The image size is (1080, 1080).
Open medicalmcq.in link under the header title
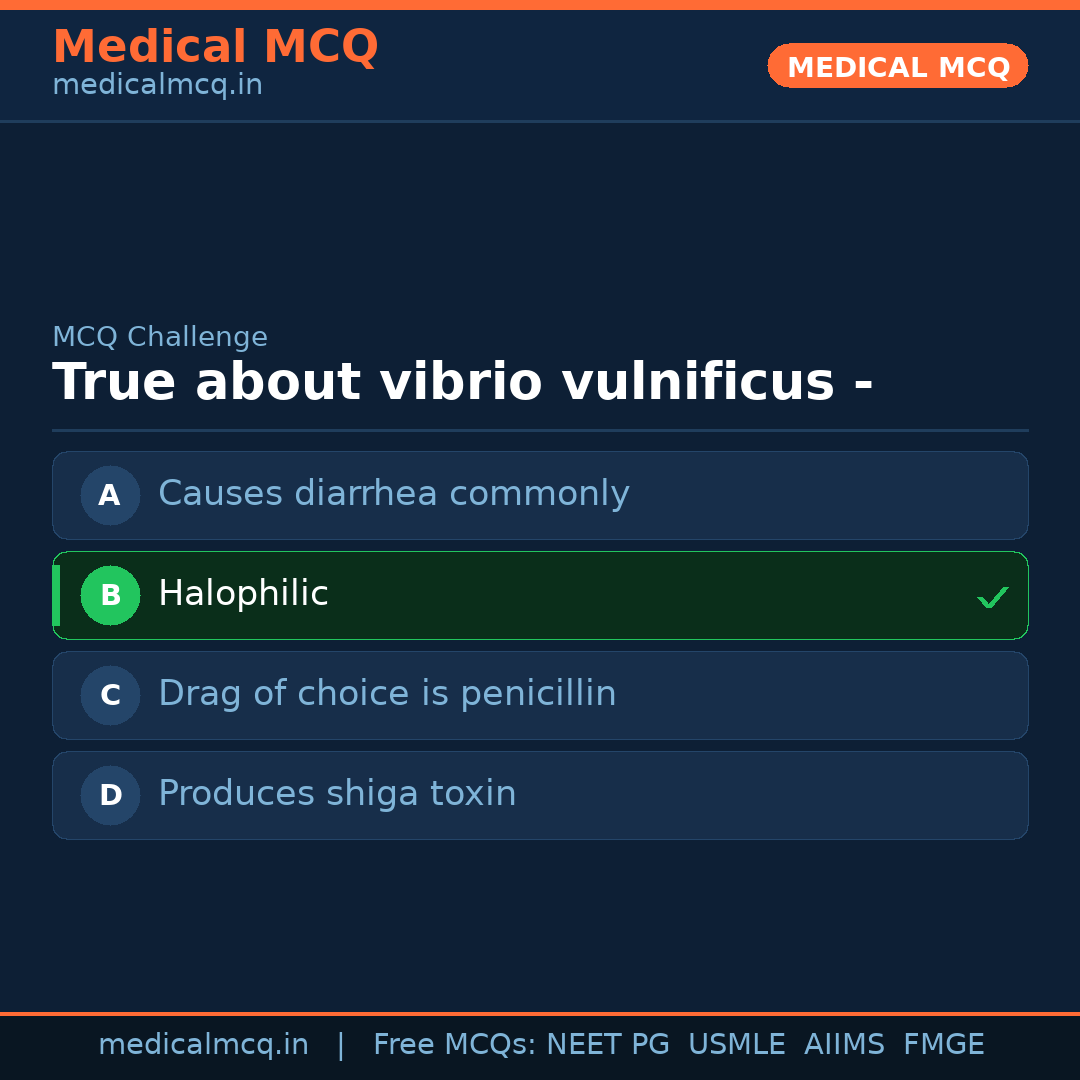(157, 86)
